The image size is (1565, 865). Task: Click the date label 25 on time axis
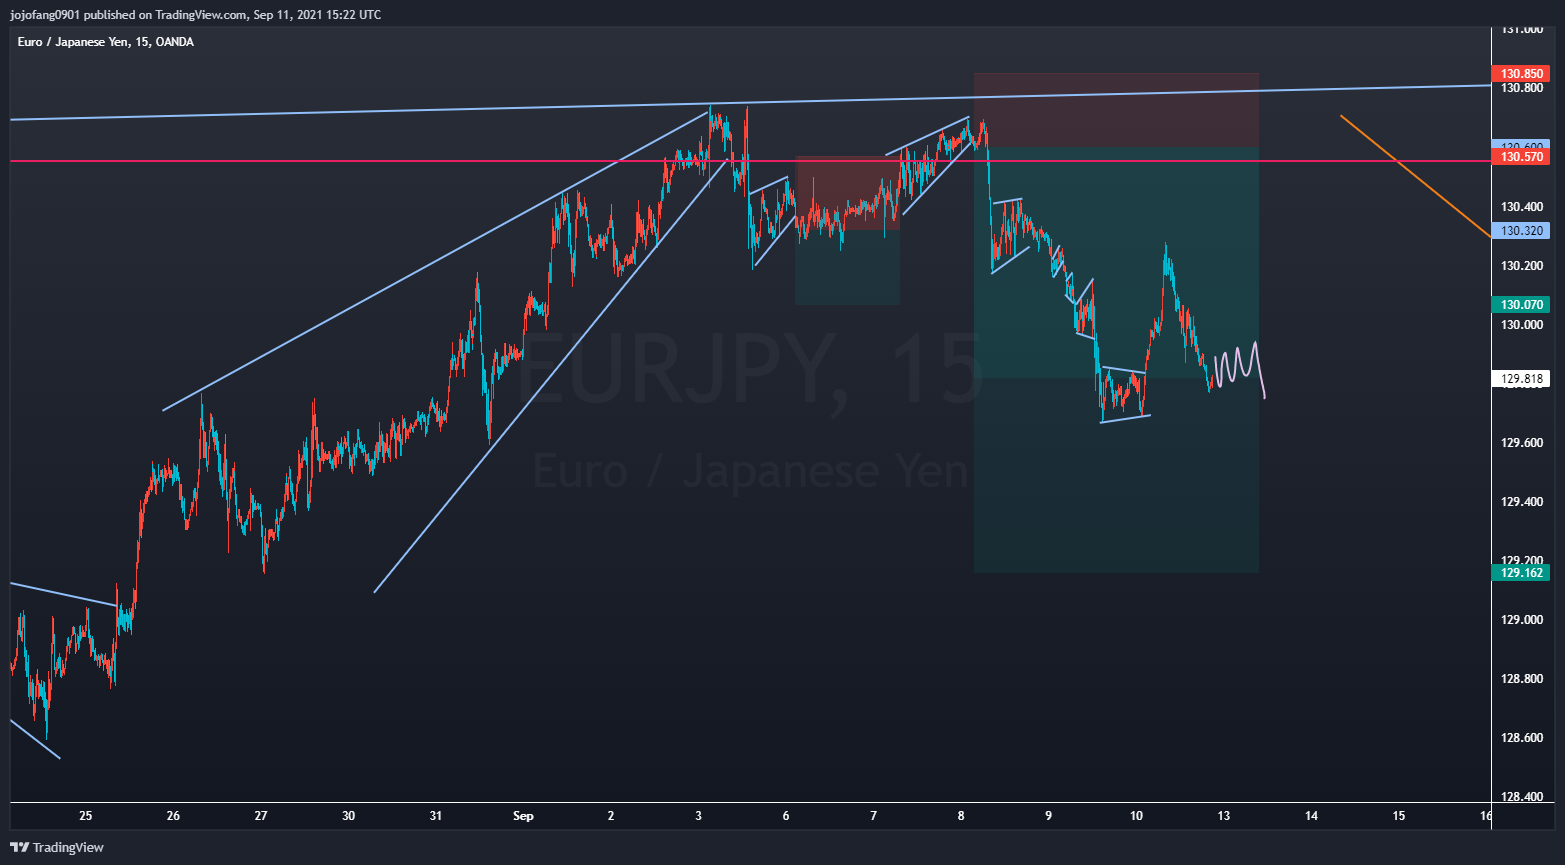[86, 816]
